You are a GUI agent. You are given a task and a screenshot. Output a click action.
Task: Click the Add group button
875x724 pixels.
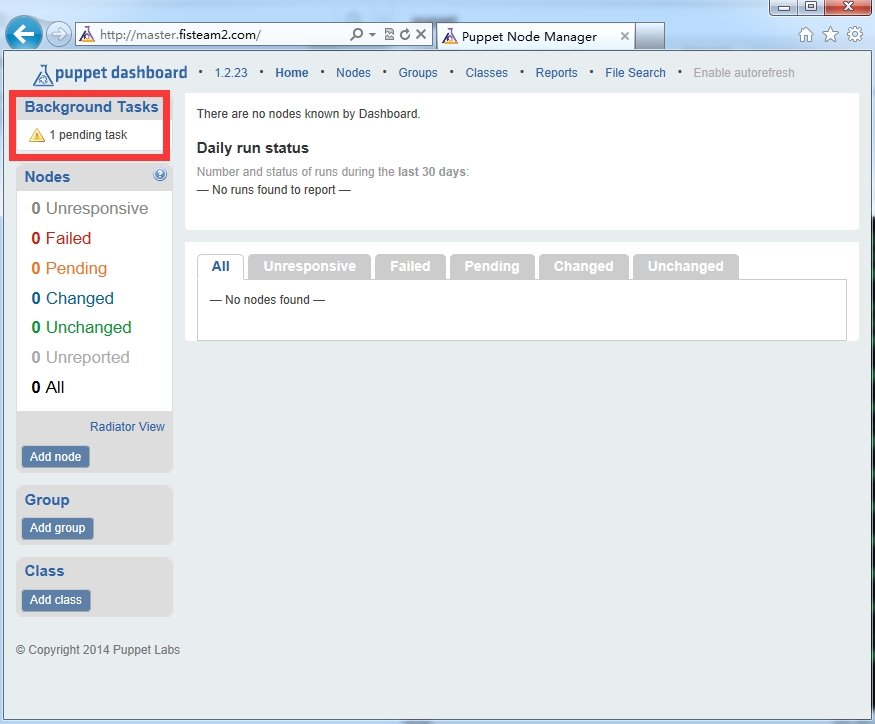(57, 528)
